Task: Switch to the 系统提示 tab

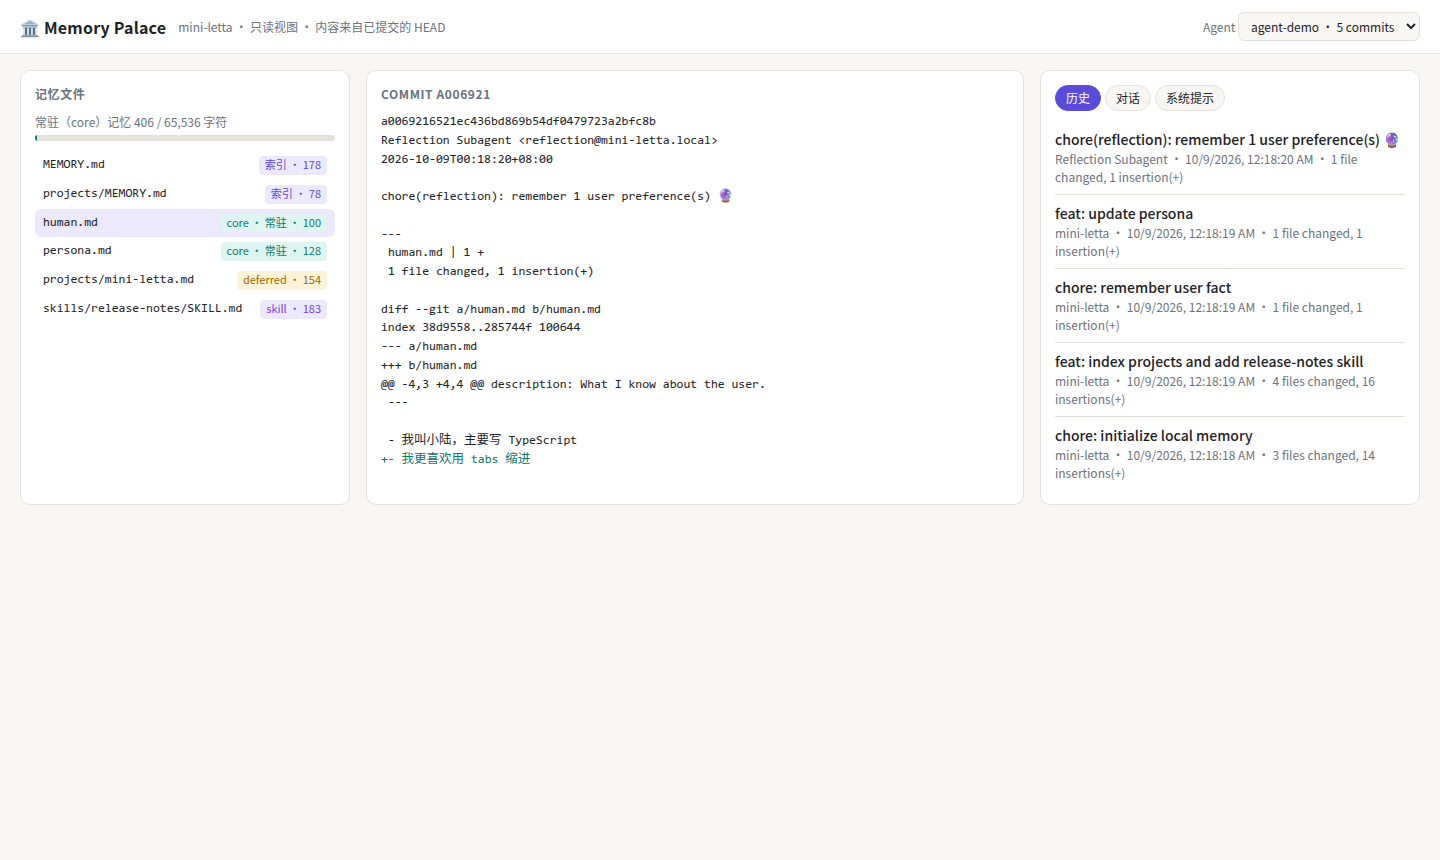Action: [x=1190, y=98]
